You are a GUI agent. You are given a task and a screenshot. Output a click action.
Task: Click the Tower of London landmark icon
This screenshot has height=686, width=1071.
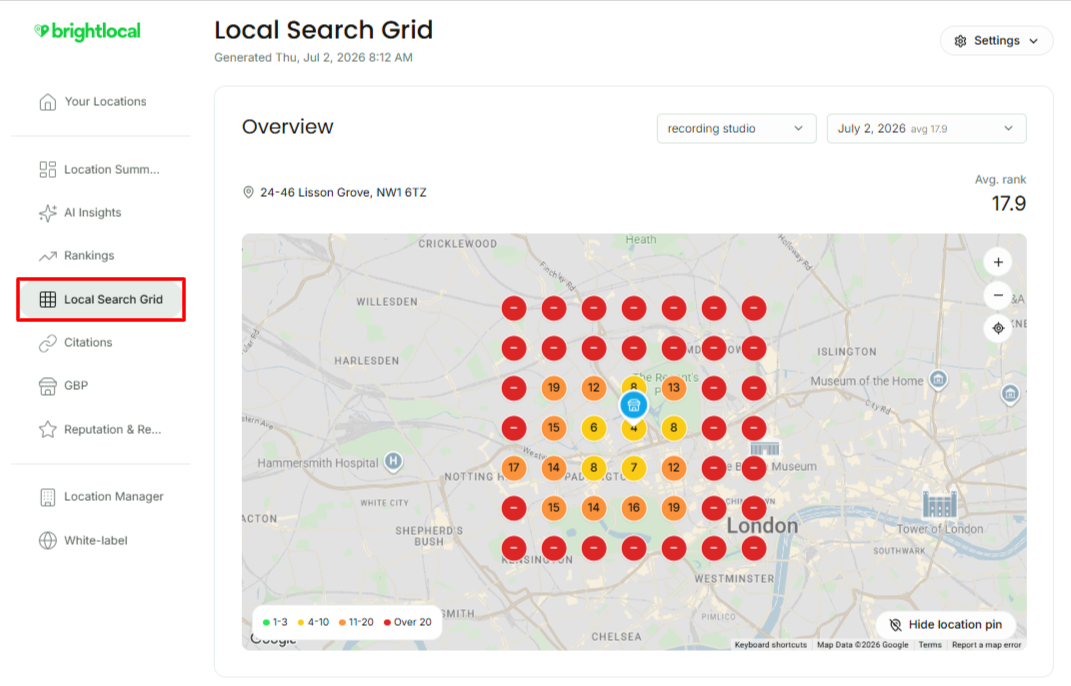coord(940,504)
